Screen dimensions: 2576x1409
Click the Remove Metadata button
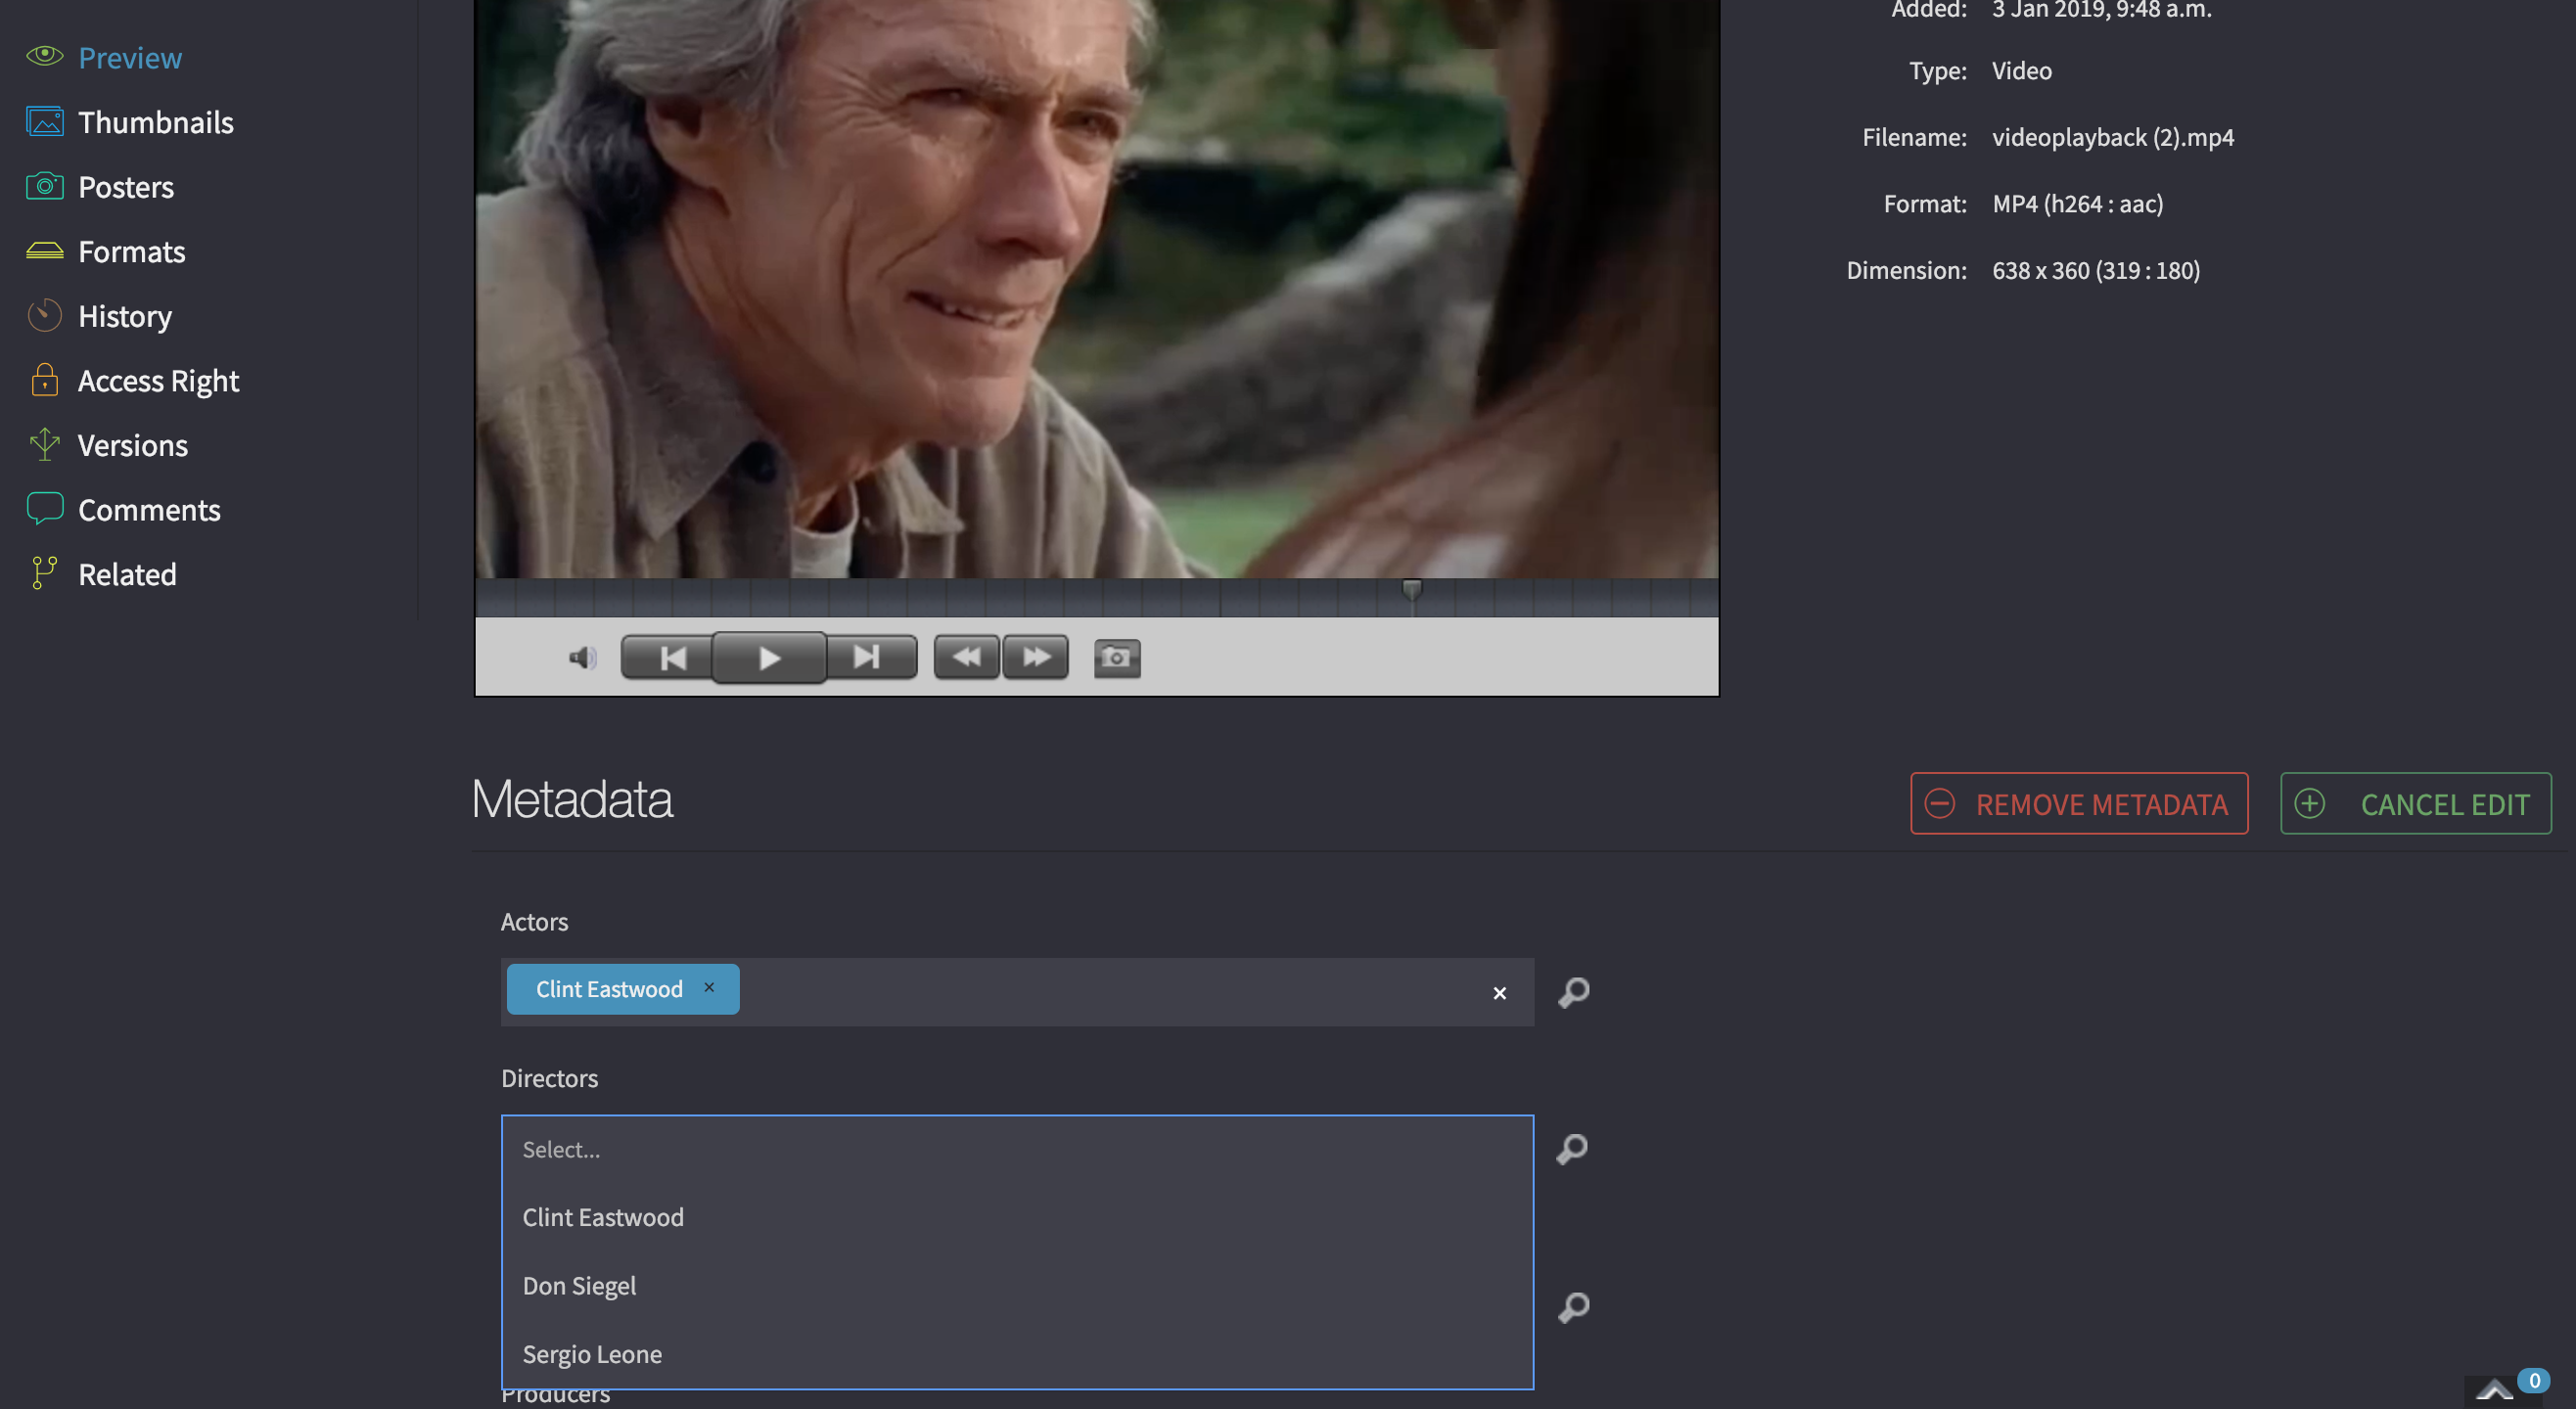(x=2079, y=803)
